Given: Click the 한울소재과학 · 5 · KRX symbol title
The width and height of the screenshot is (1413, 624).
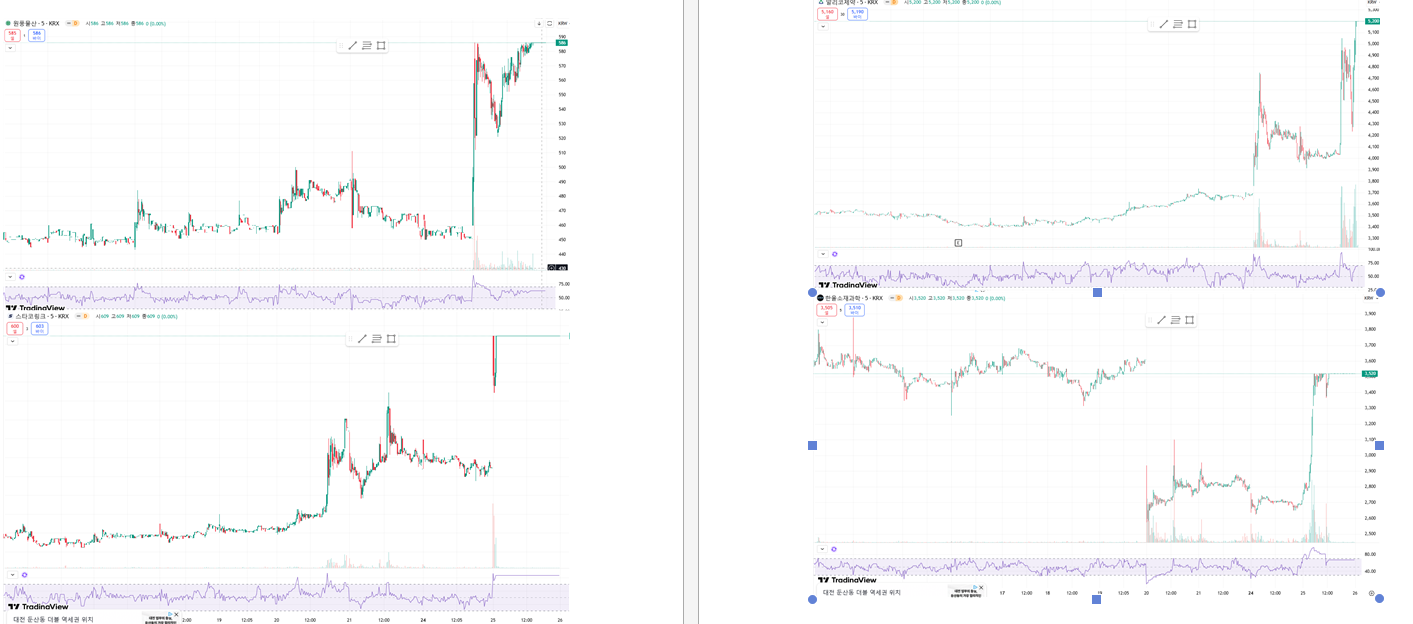Looking at the screenshot, I should 854,298.
